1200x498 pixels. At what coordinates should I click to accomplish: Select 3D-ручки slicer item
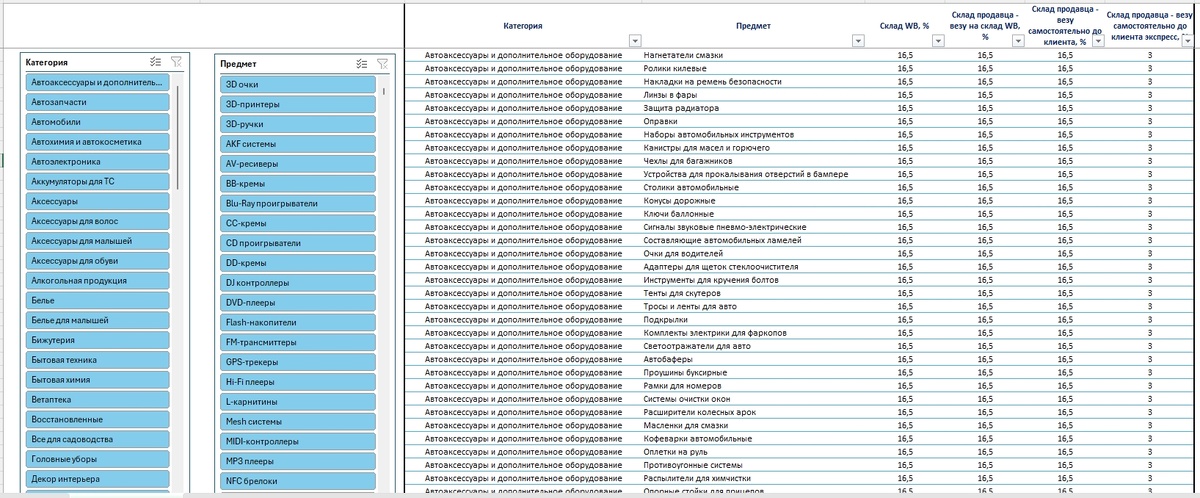[297, 124]
